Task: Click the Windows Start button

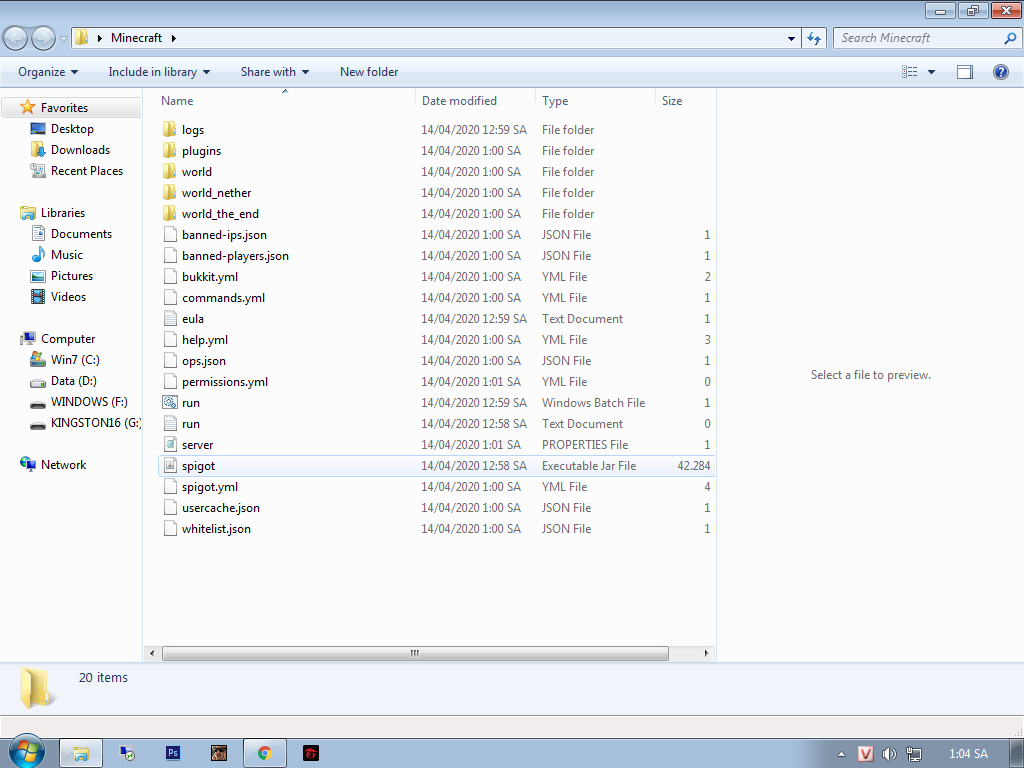Action: click(x=27, y=751)
